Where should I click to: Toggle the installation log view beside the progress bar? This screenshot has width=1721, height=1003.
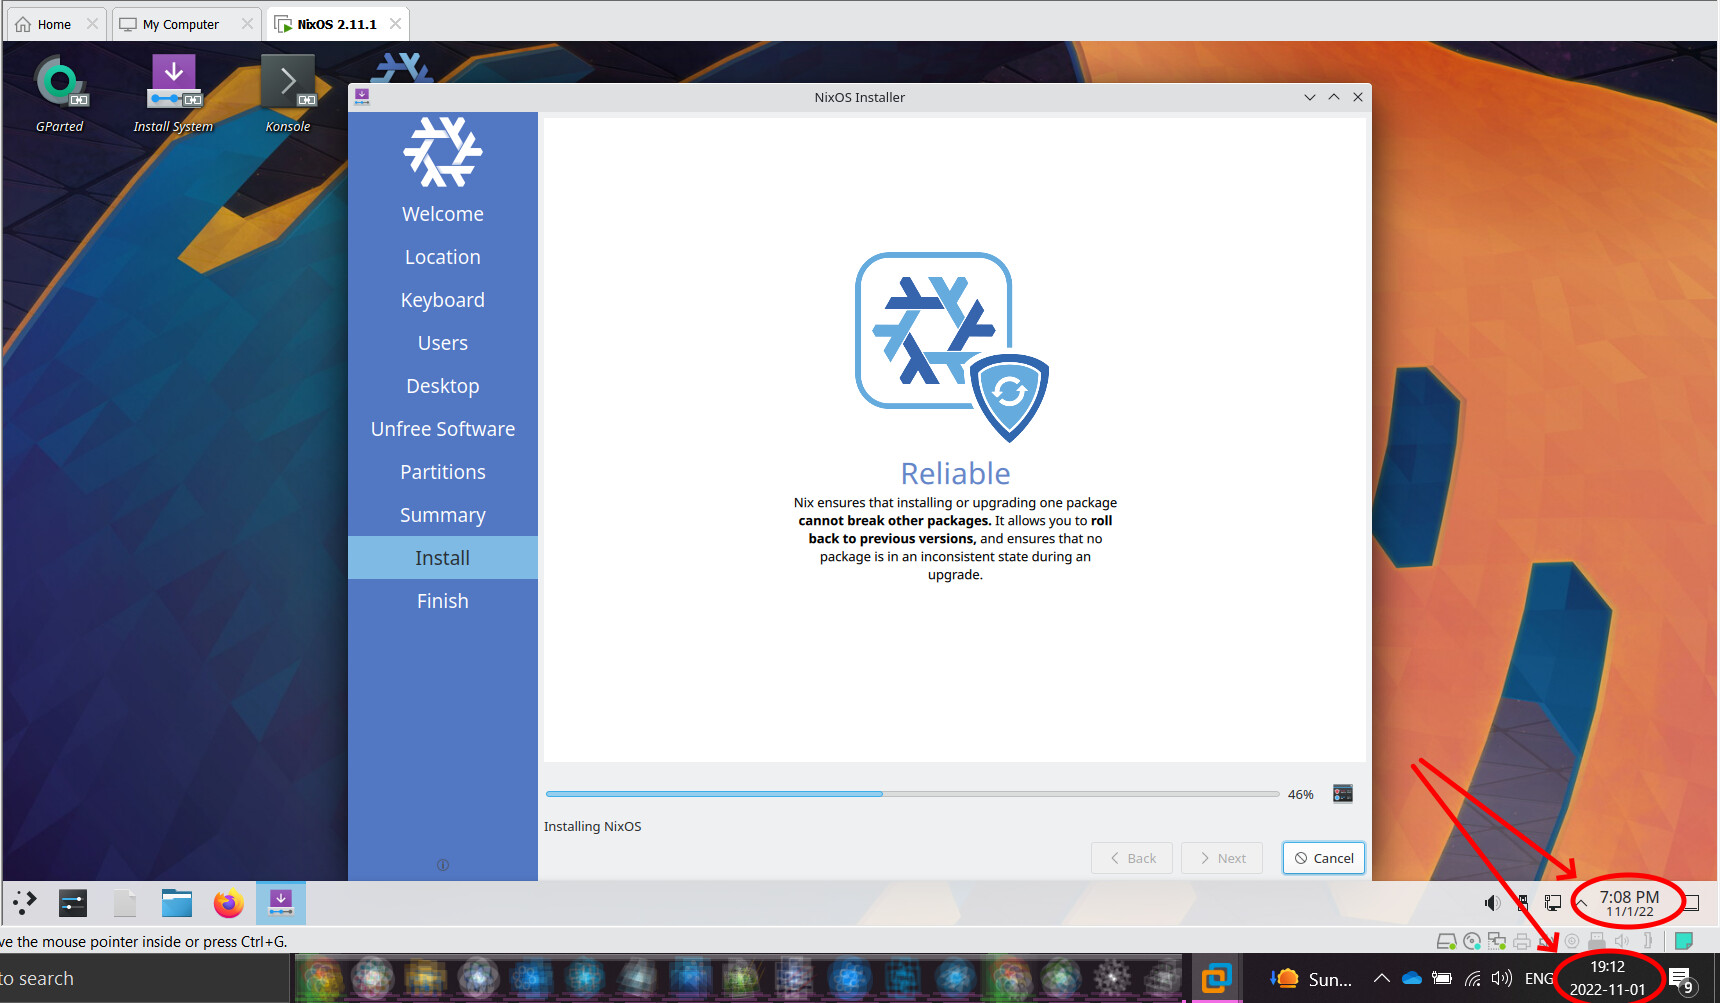(x=1342, y=793)
